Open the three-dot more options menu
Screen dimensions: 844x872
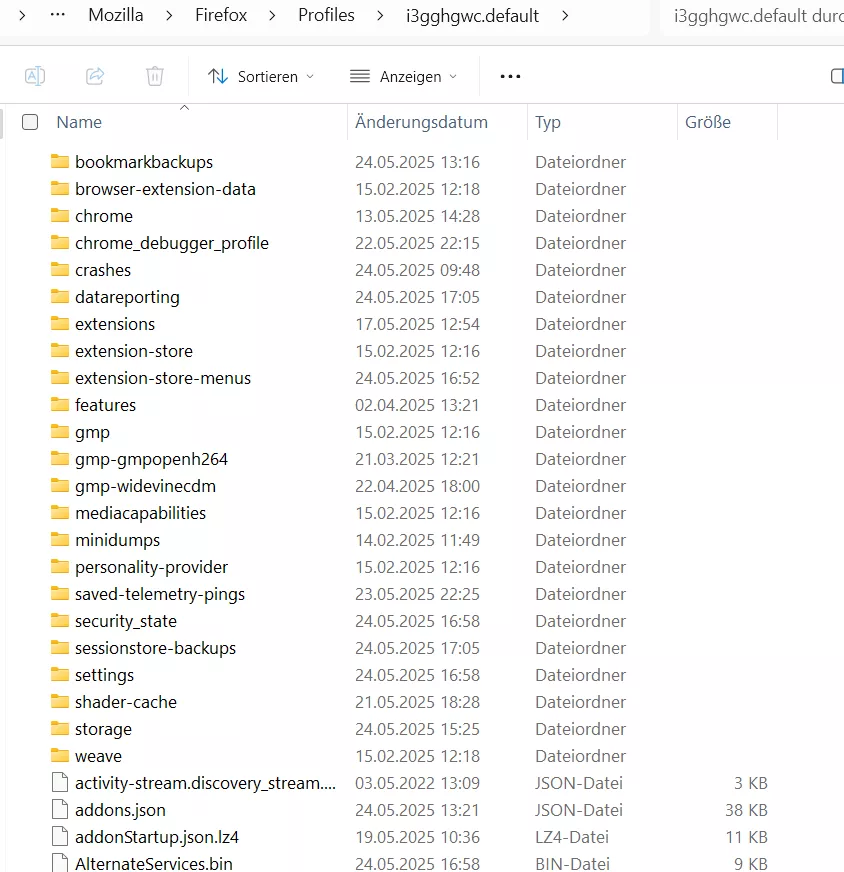tap(510, 76)
